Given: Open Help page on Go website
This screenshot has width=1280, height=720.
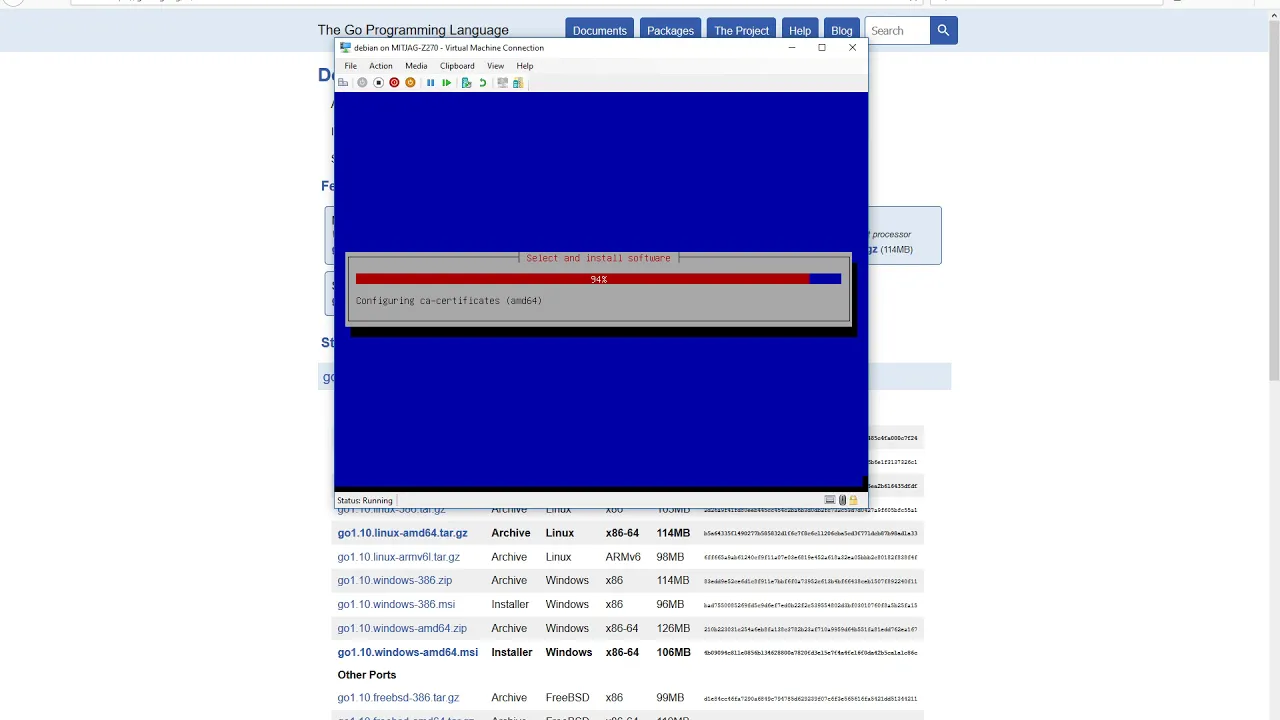Looking at the screenshot, I should (x=800, y=31).
